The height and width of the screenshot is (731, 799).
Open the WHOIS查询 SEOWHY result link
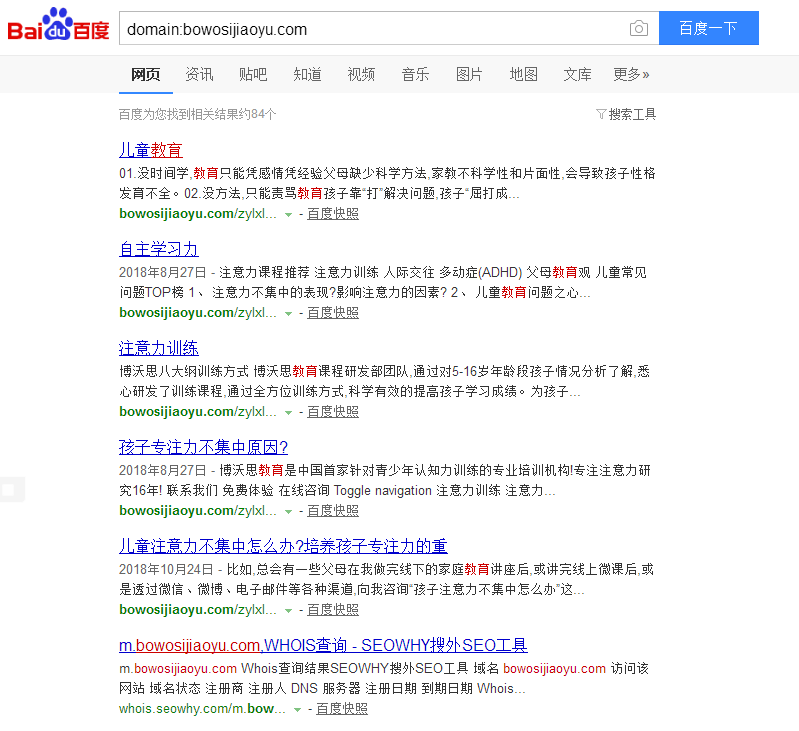323,645
